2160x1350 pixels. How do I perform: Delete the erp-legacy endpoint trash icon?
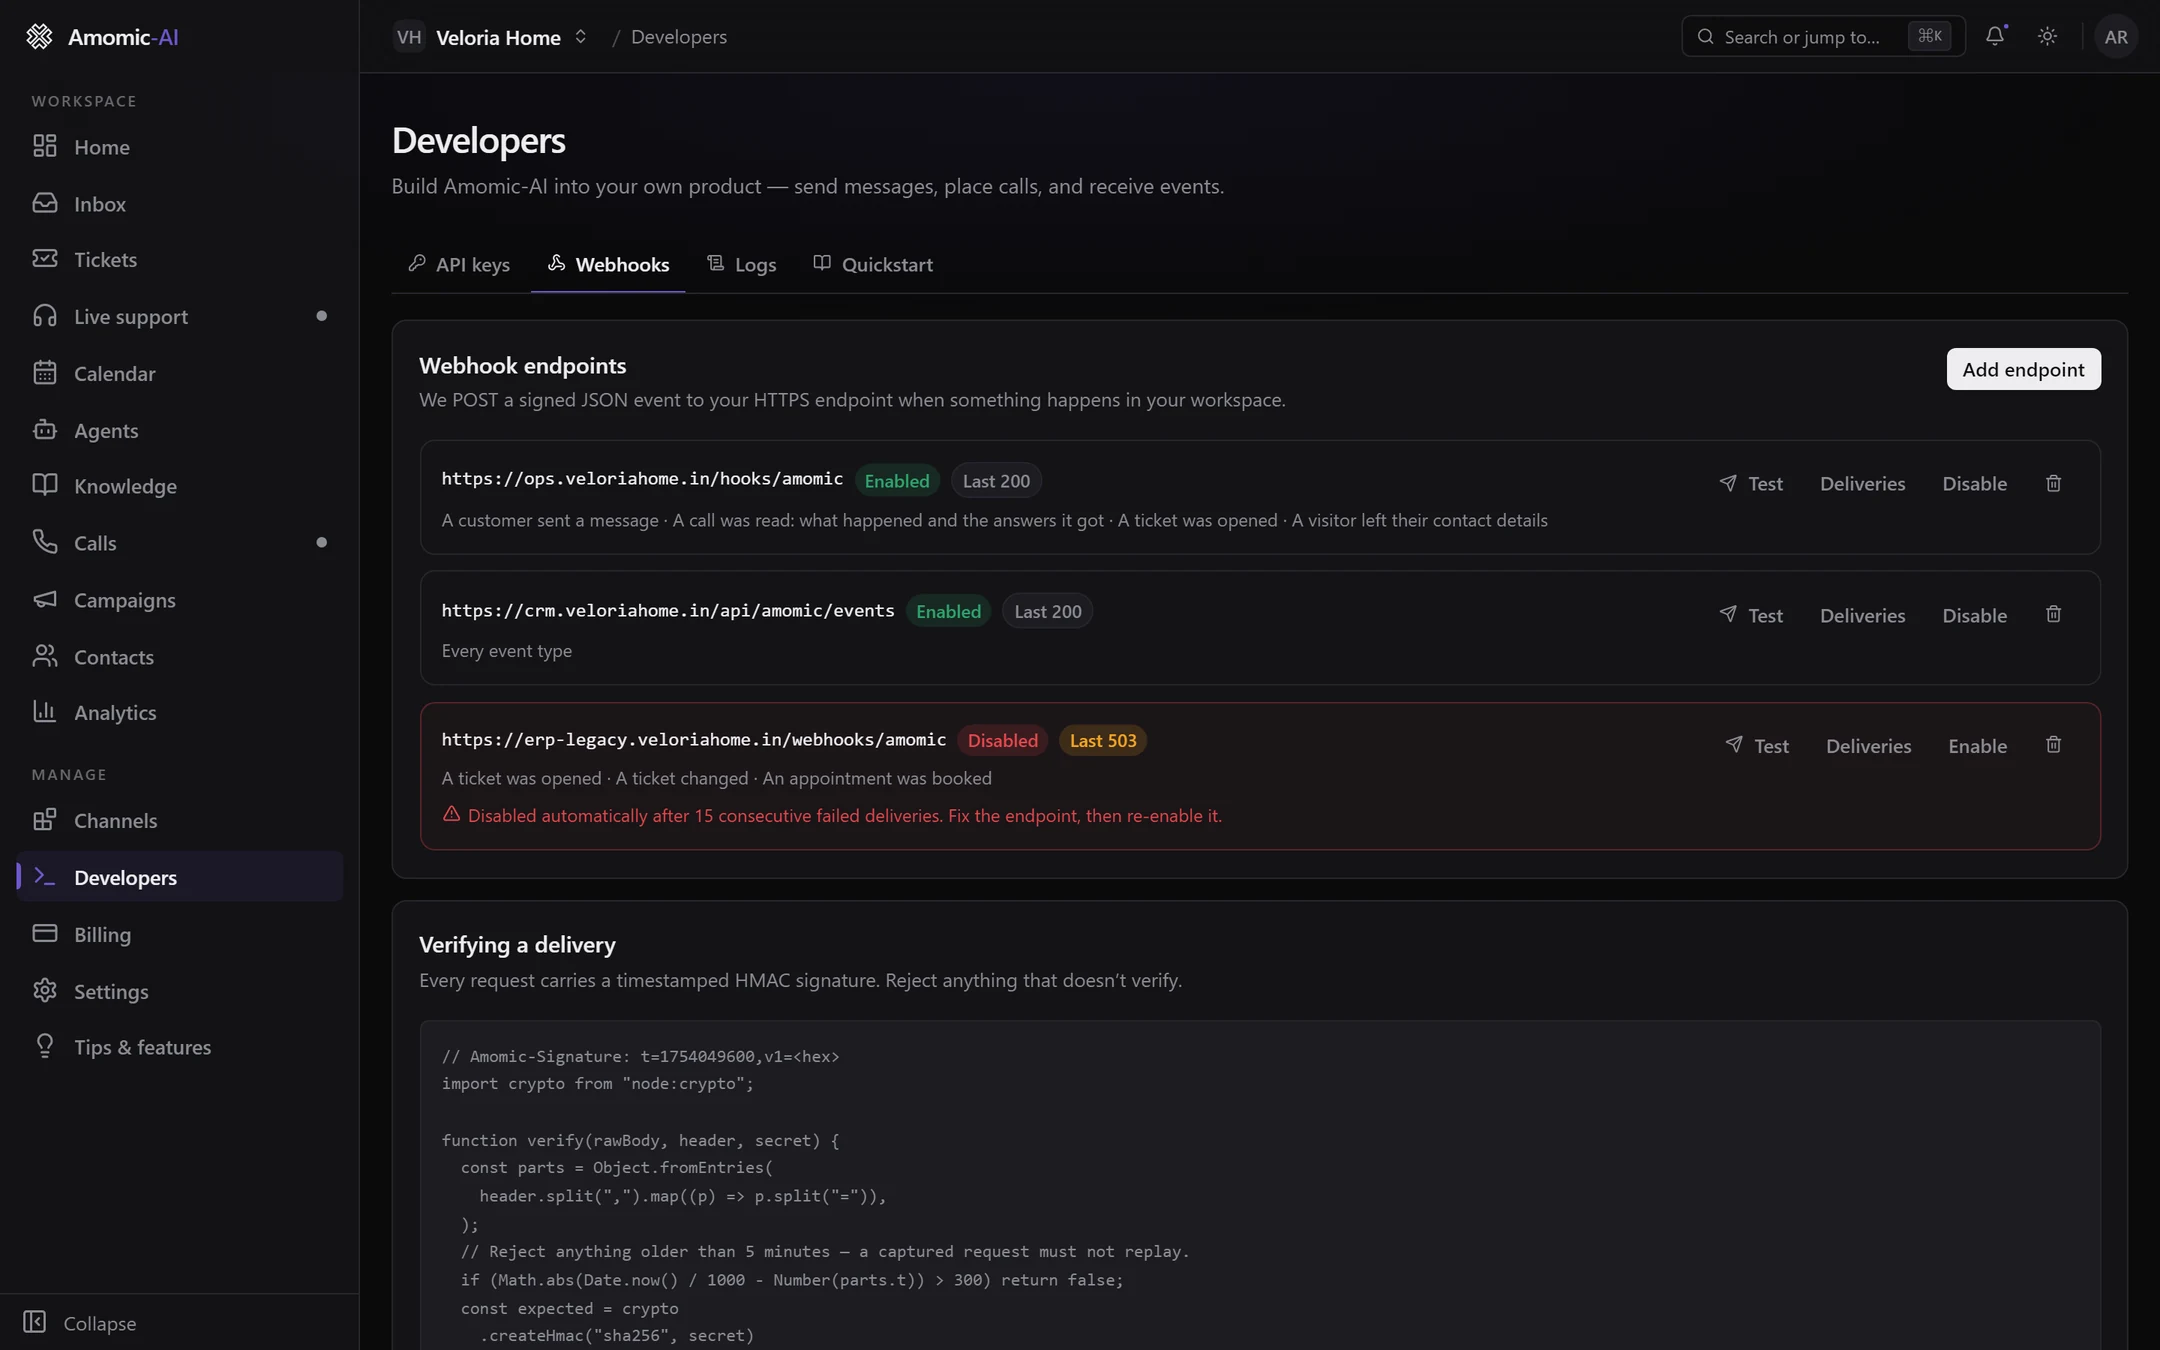click(2053, 745)
